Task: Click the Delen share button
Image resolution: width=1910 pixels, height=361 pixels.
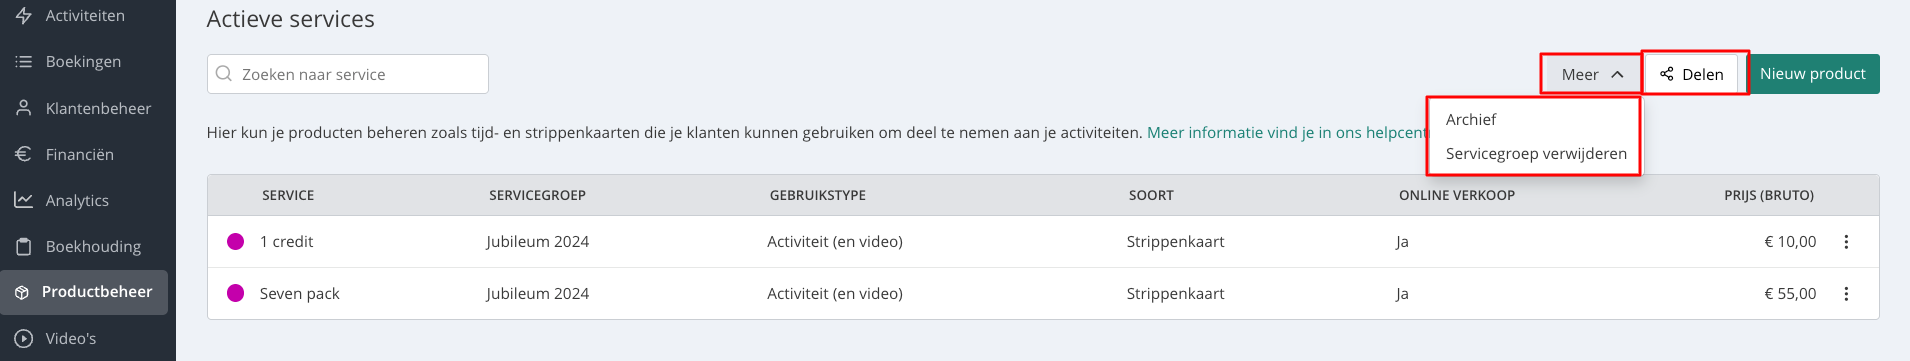Action: 1693,74
